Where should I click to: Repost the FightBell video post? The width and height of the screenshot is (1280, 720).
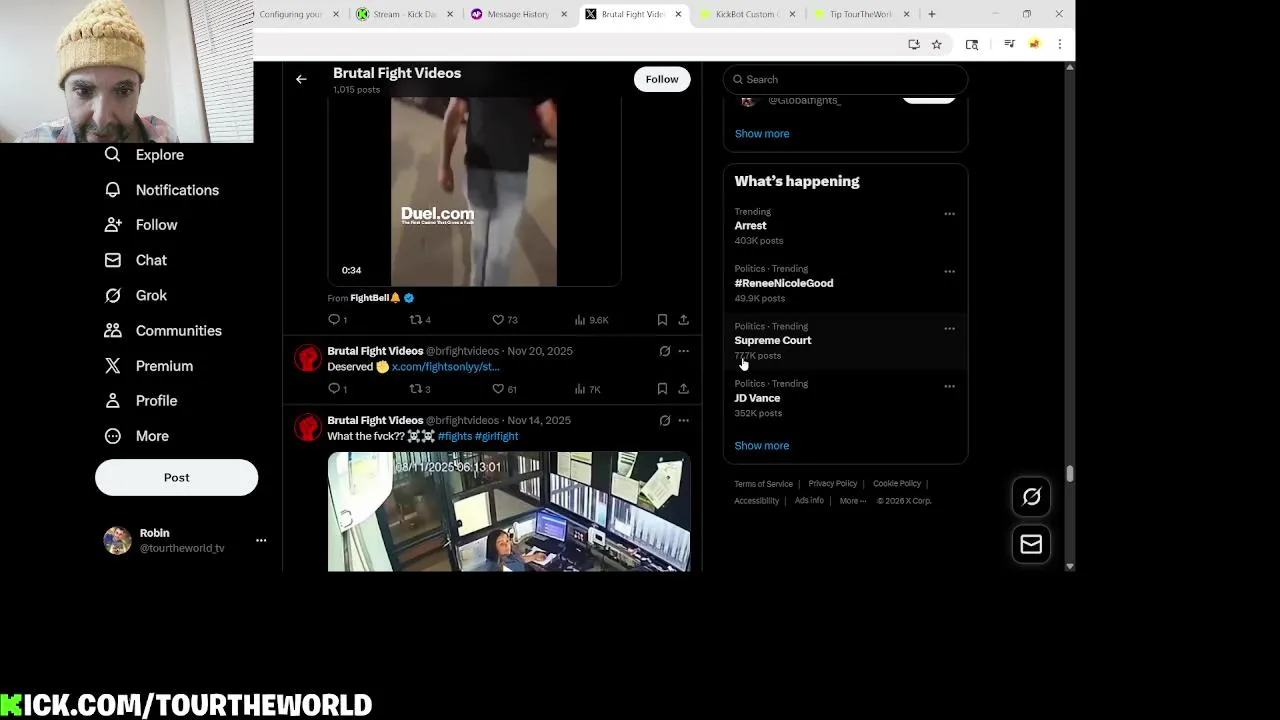(420, 320)
